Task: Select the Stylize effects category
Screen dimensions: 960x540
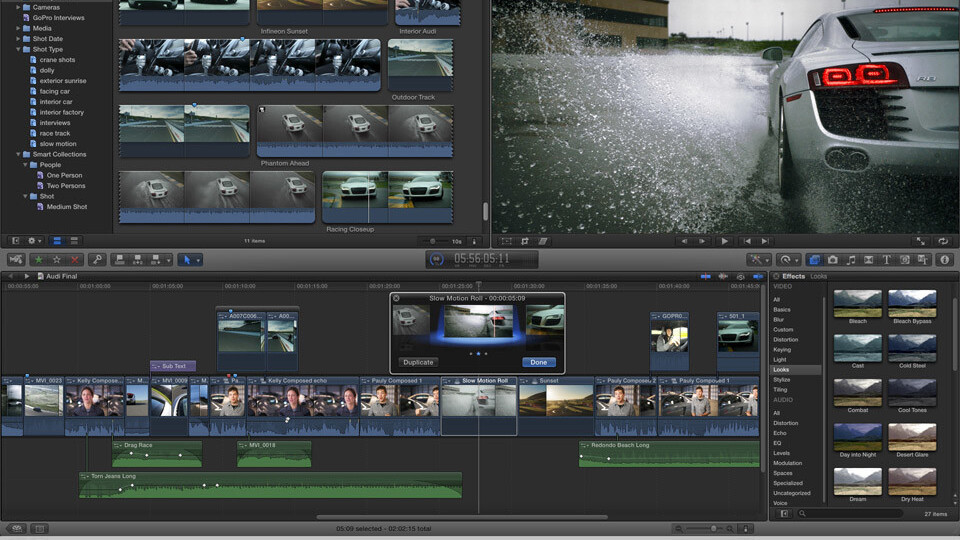Action: [x=782, y=380]
